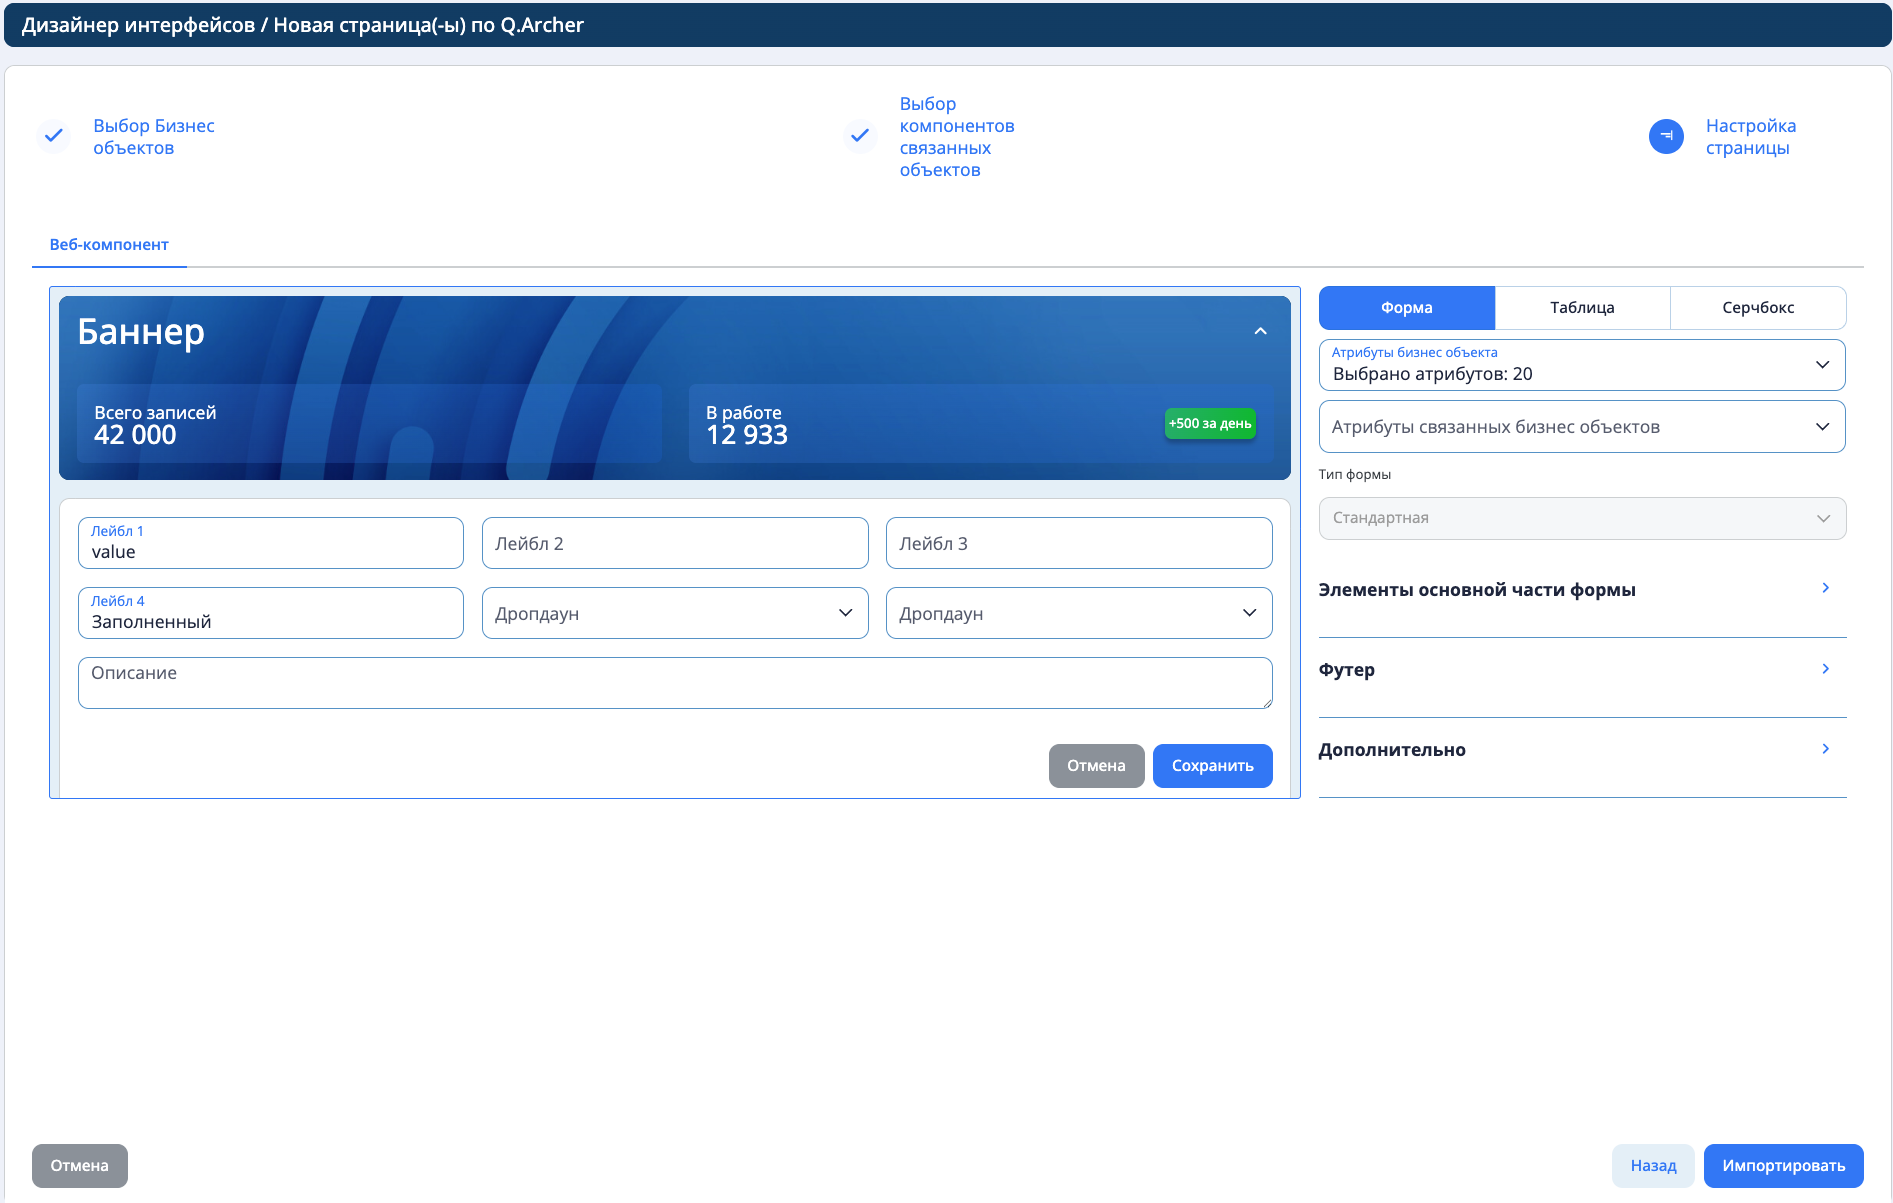Click into the Описание text area
The height and width of the screenshot is (1203, 1893).
675,683
